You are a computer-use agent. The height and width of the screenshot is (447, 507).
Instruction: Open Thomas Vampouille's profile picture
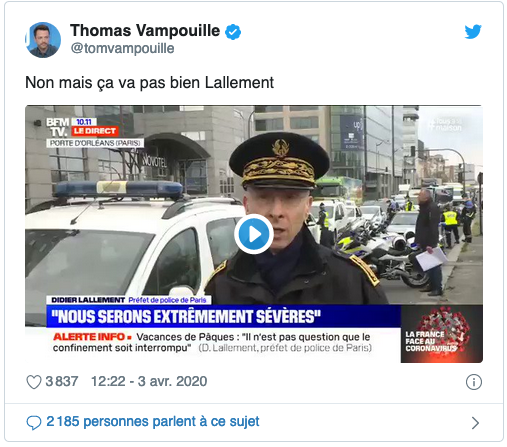(x=43, y=40)
